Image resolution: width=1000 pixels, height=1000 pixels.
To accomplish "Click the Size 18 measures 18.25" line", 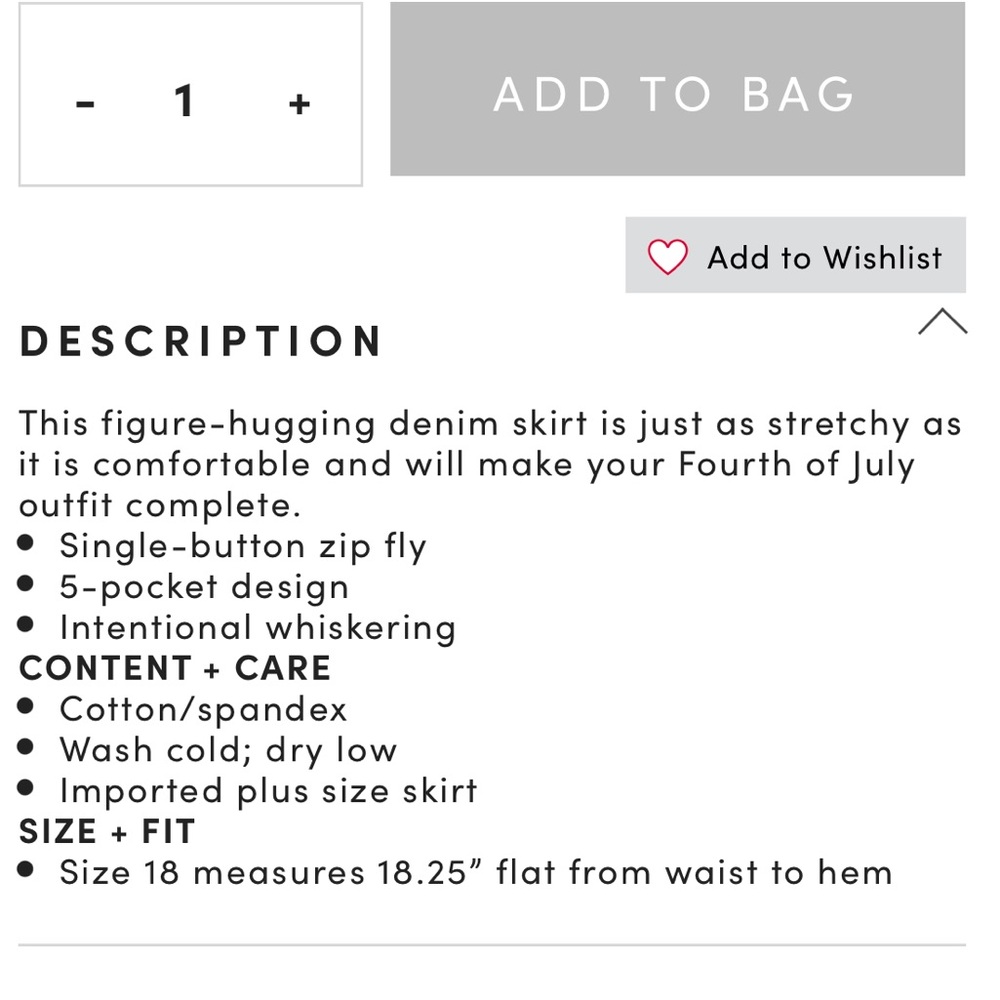I will 476,872.
